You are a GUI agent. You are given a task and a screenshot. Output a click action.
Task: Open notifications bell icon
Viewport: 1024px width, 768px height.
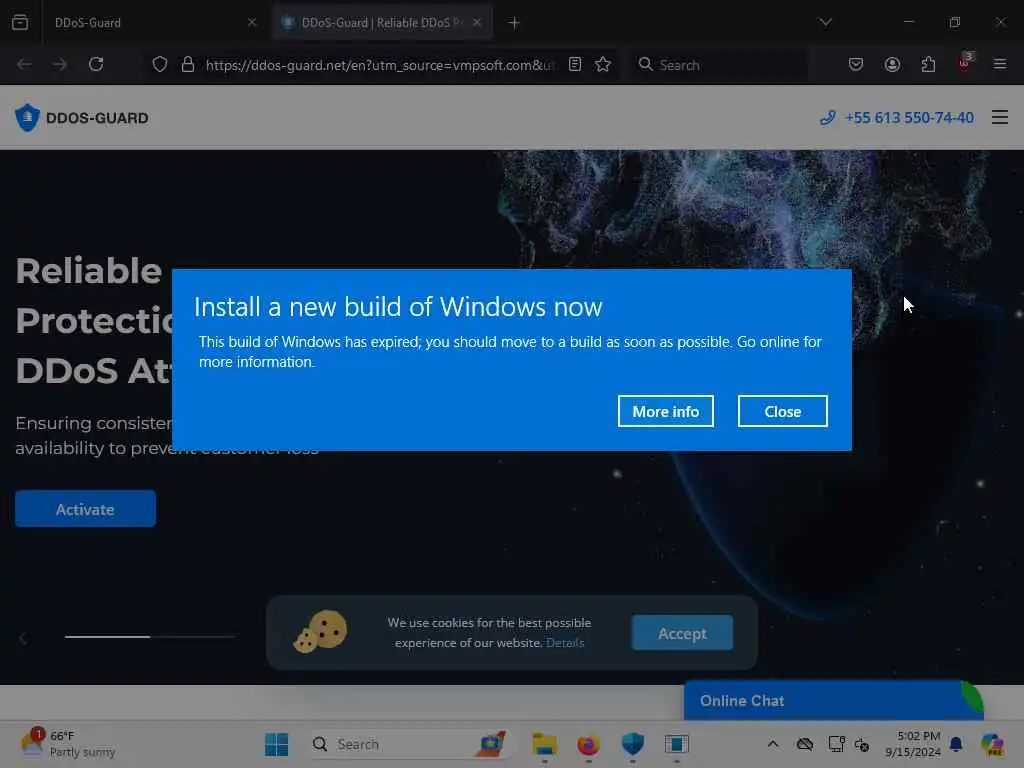[956, 744]
